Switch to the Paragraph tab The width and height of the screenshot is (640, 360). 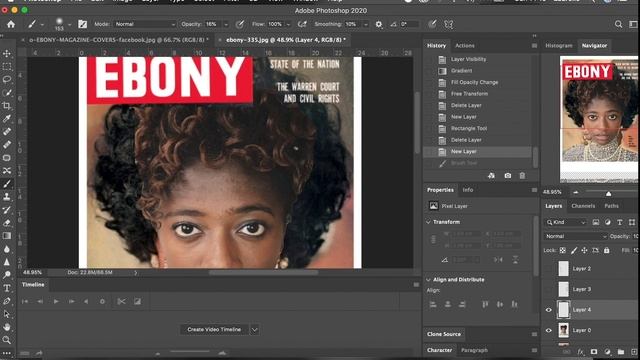tap(474, 350)
